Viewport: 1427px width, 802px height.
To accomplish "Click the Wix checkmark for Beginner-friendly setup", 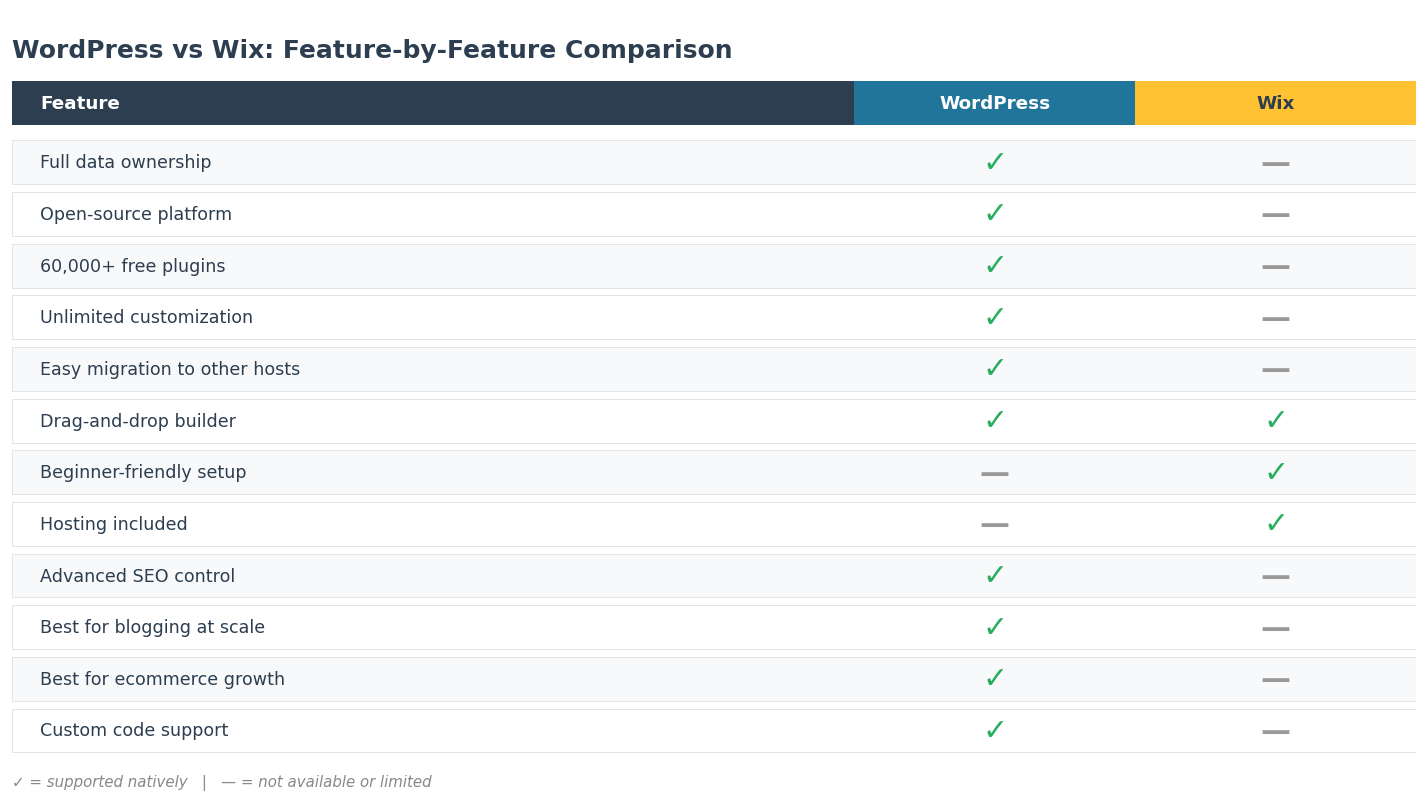I will 1275,473.
